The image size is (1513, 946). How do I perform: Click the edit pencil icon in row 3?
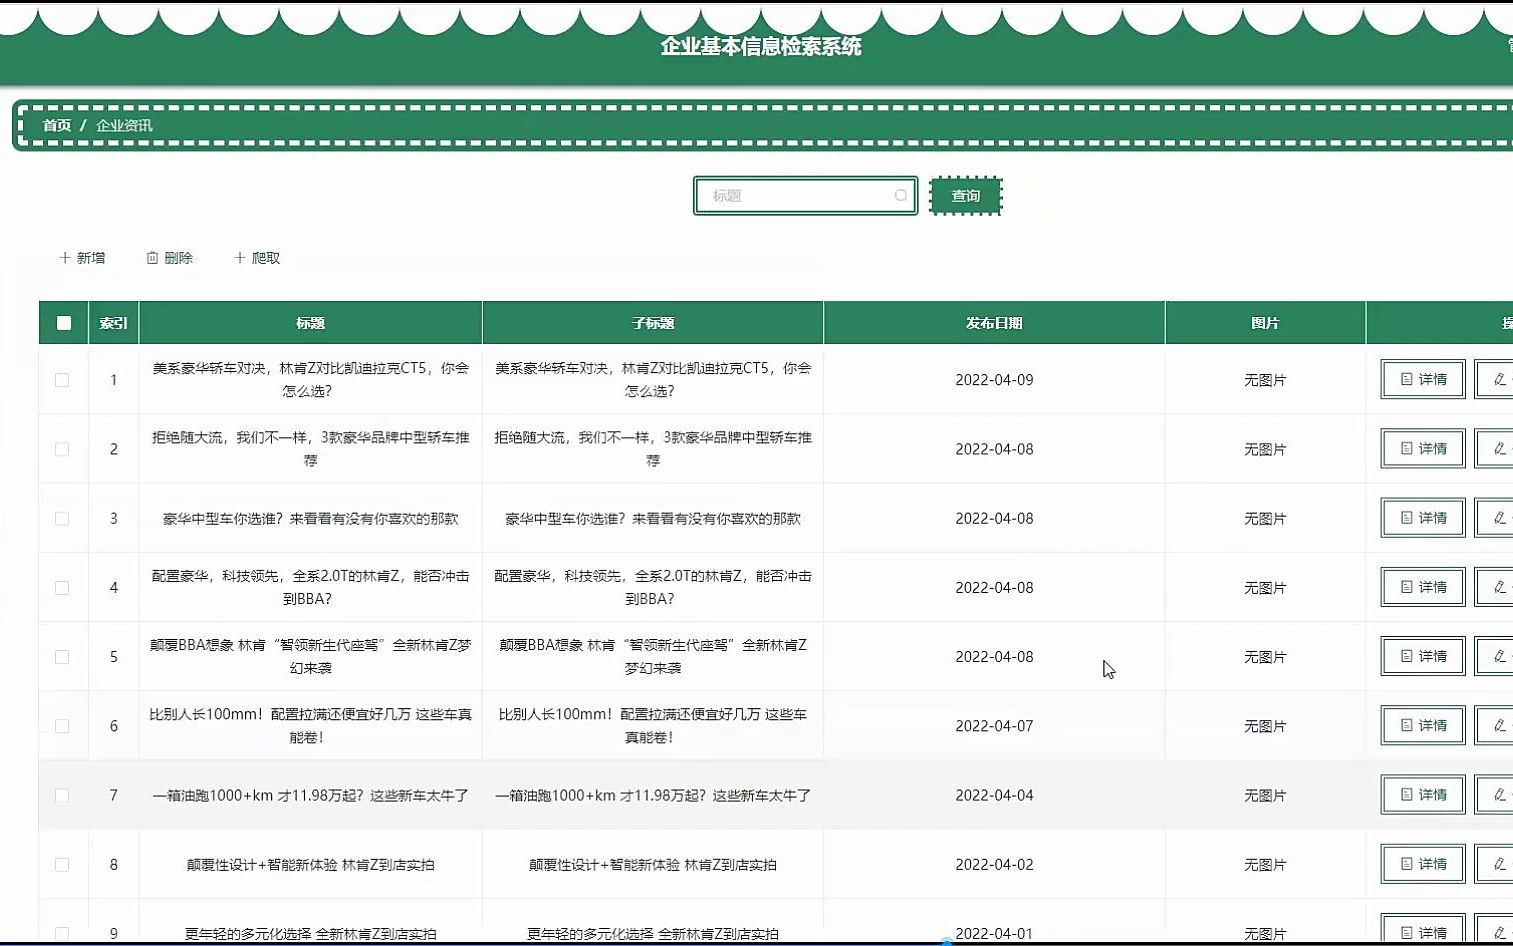point(1499,517)
